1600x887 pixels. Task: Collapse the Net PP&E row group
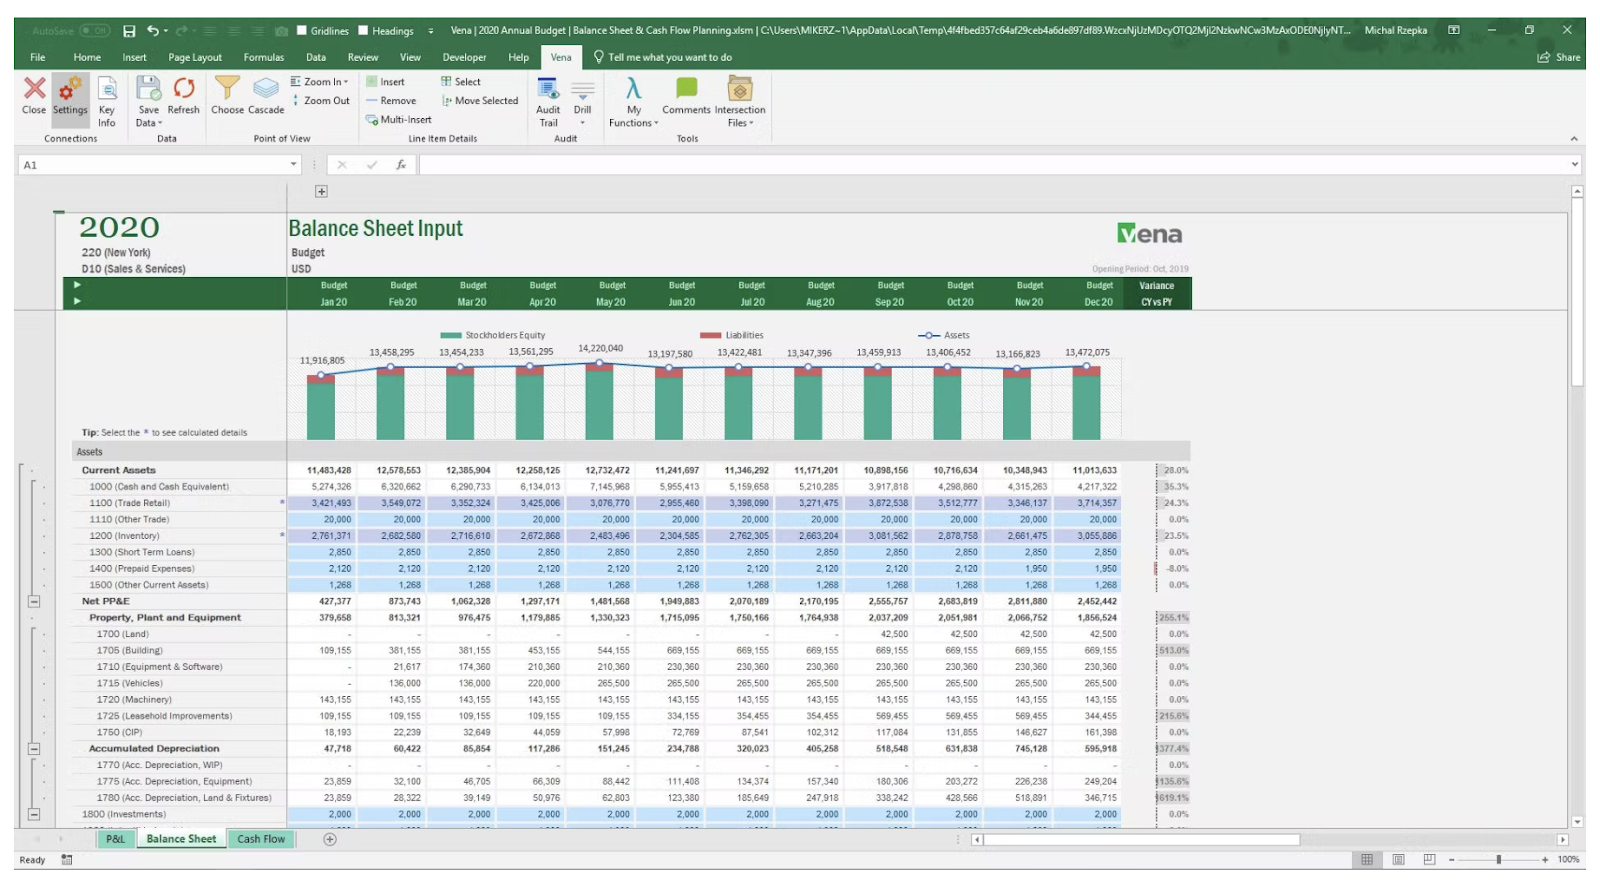(x=34, y=602)
